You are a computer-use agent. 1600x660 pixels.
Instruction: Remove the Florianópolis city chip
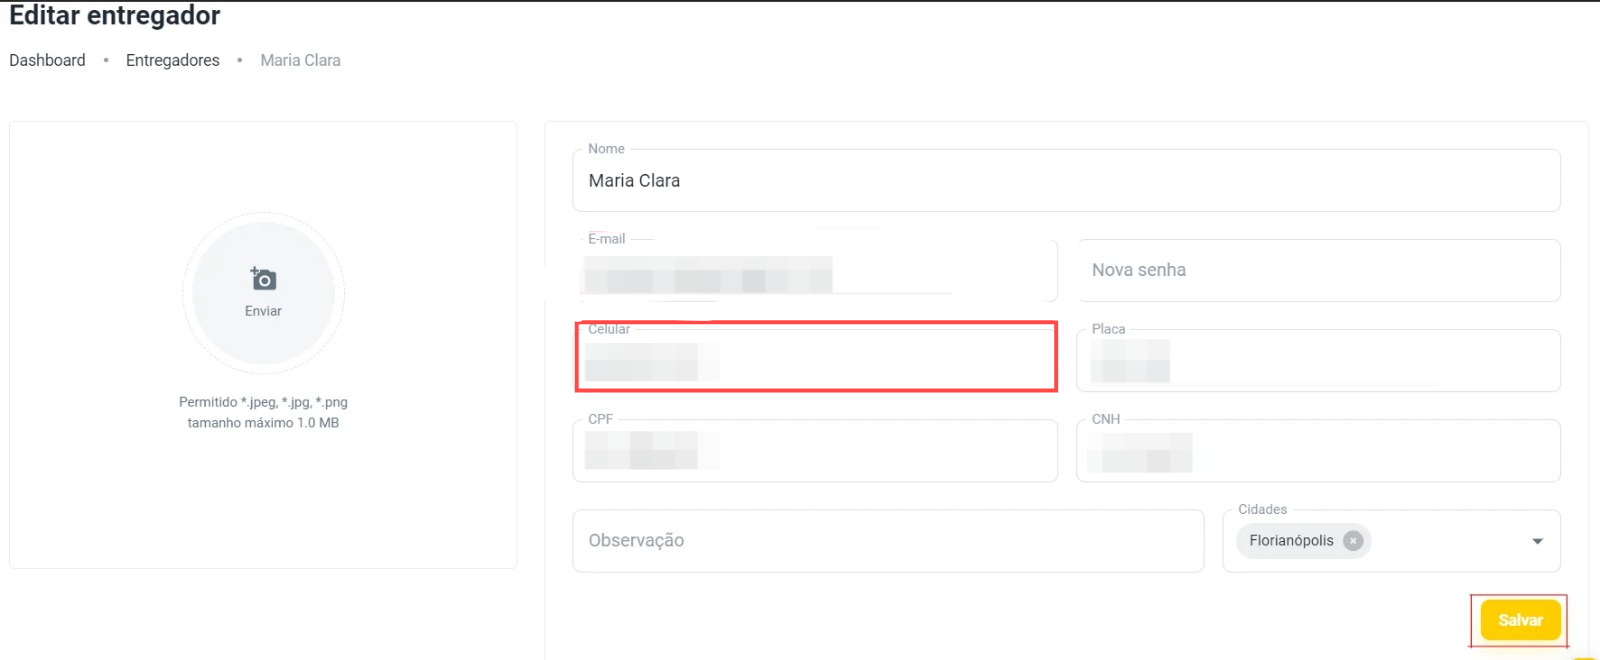point(1353,541)
